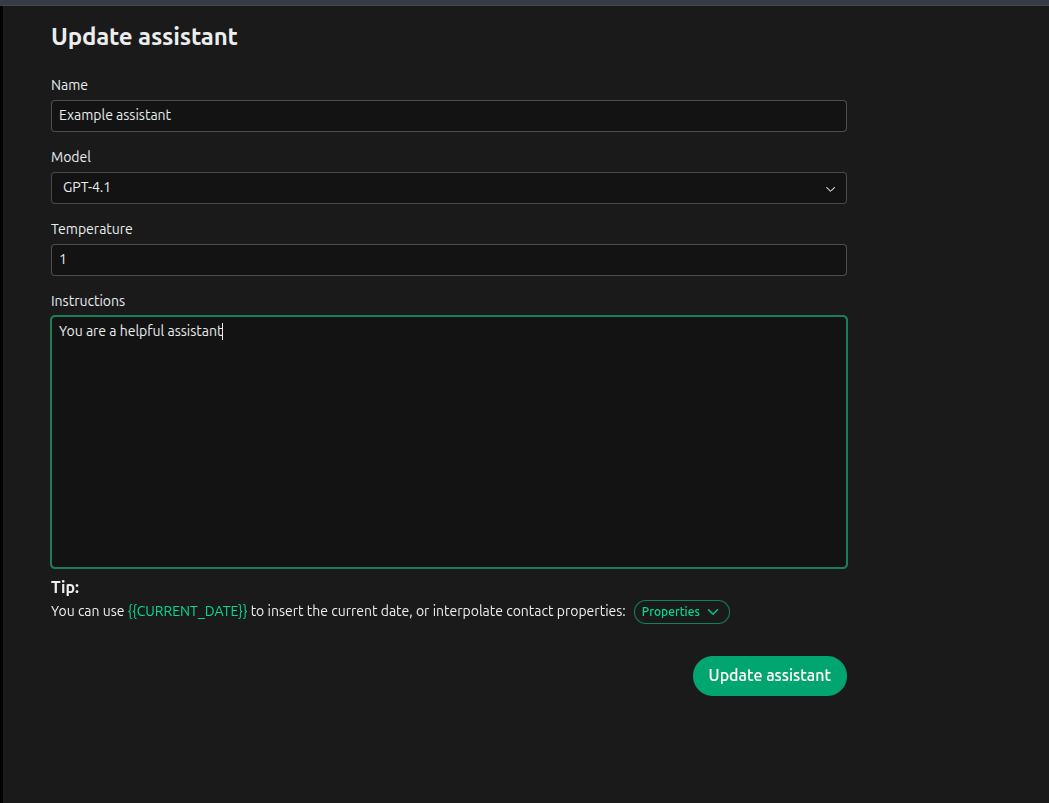The image size is (1049, 803).
Task: Click the Name input field
Action: click(448, 116)
